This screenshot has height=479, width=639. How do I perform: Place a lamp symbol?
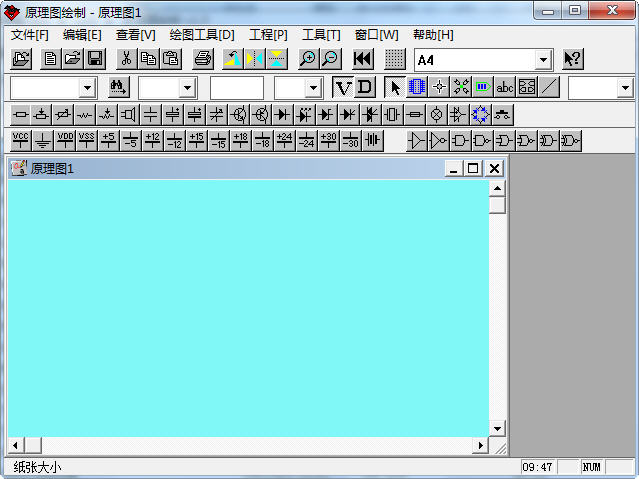(436, 115)
